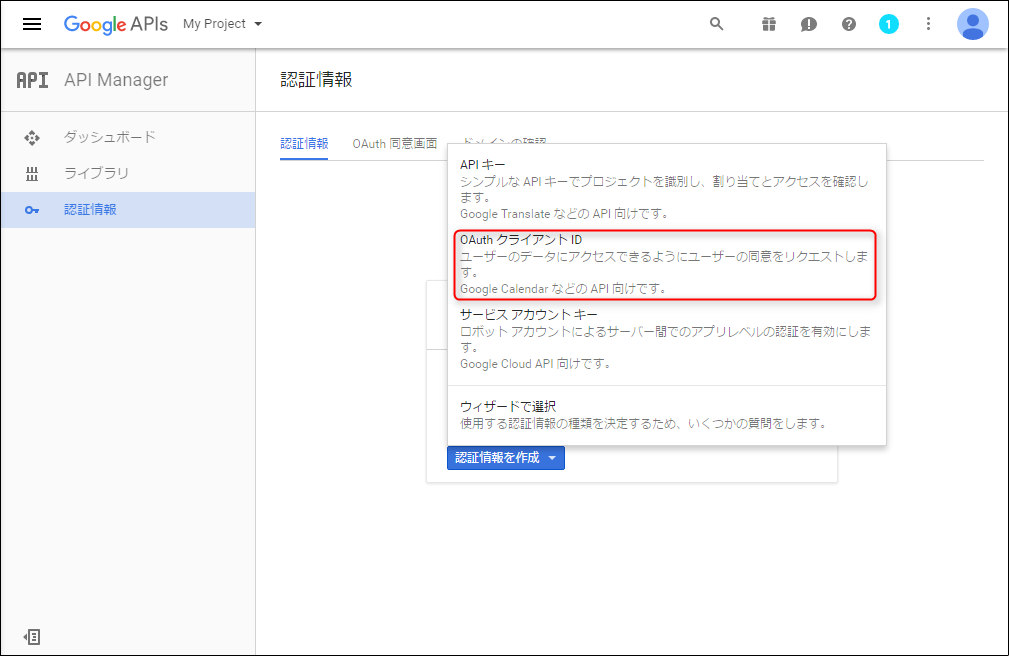The image size is (1009, 656).
Task: Select the 認証情報 sidebar item
Action: point(128,210)
